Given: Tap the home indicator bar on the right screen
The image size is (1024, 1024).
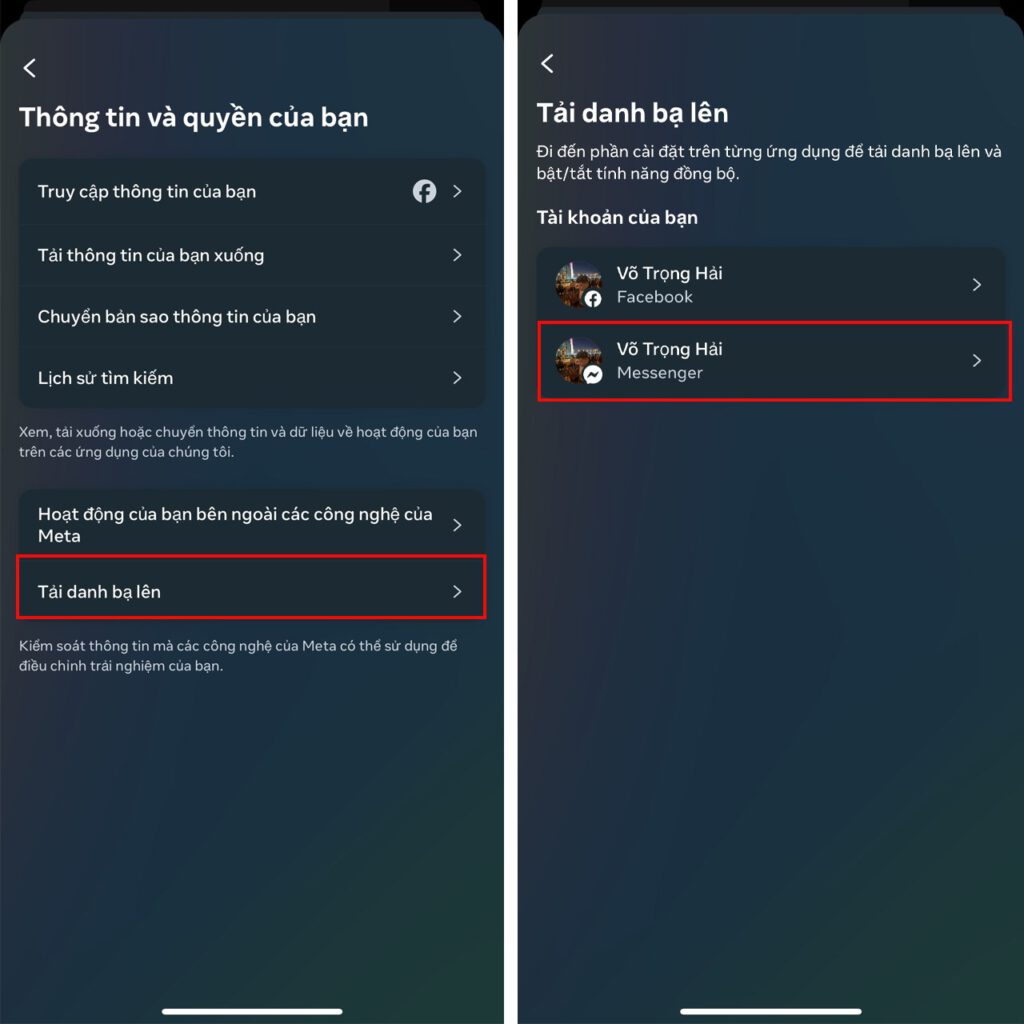Looking at the screenshot, I should point(771,1012).
